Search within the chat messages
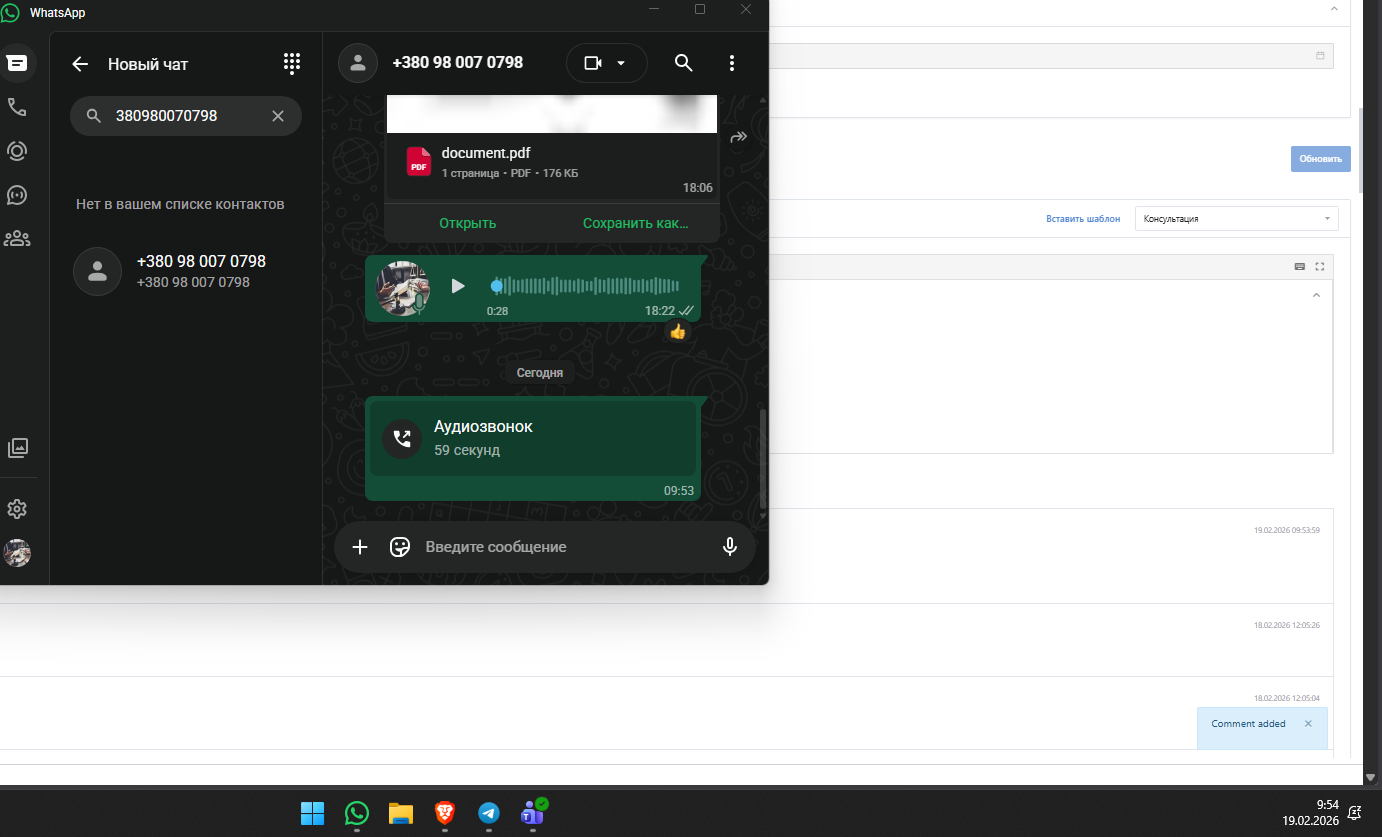The height and width of the screenshot is (837, 1382). point(683,63)
